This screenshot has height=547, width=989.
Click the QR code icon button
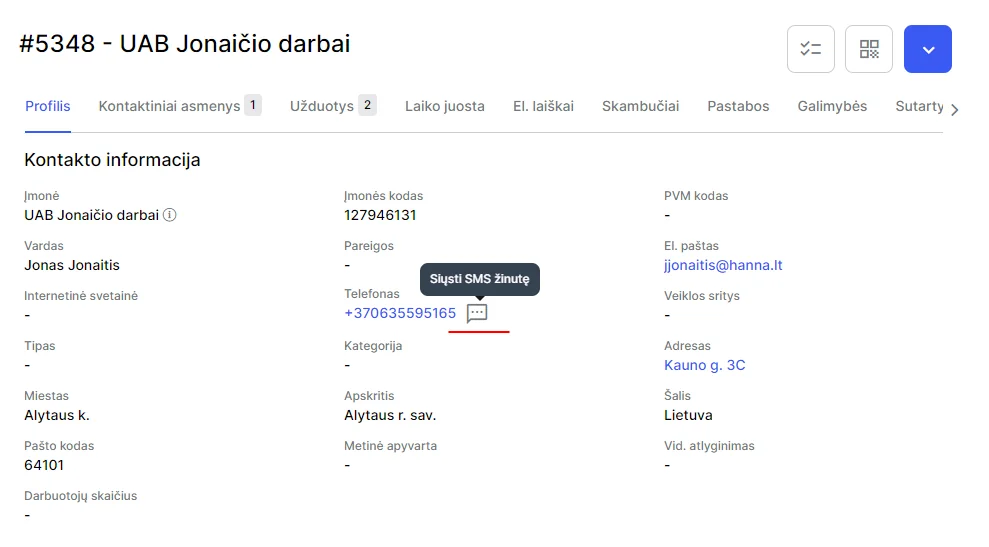pos(869,49)
